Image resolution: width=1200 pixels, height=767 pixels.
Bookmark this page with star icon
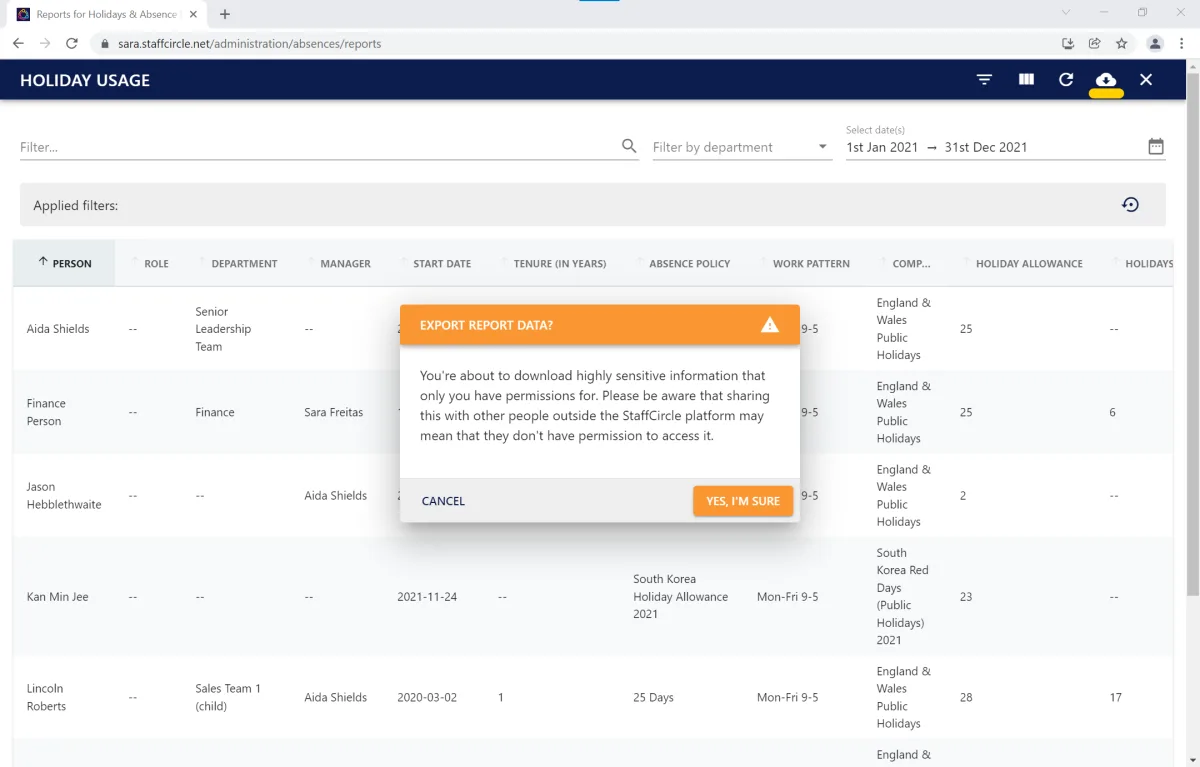pos(1122,43)
